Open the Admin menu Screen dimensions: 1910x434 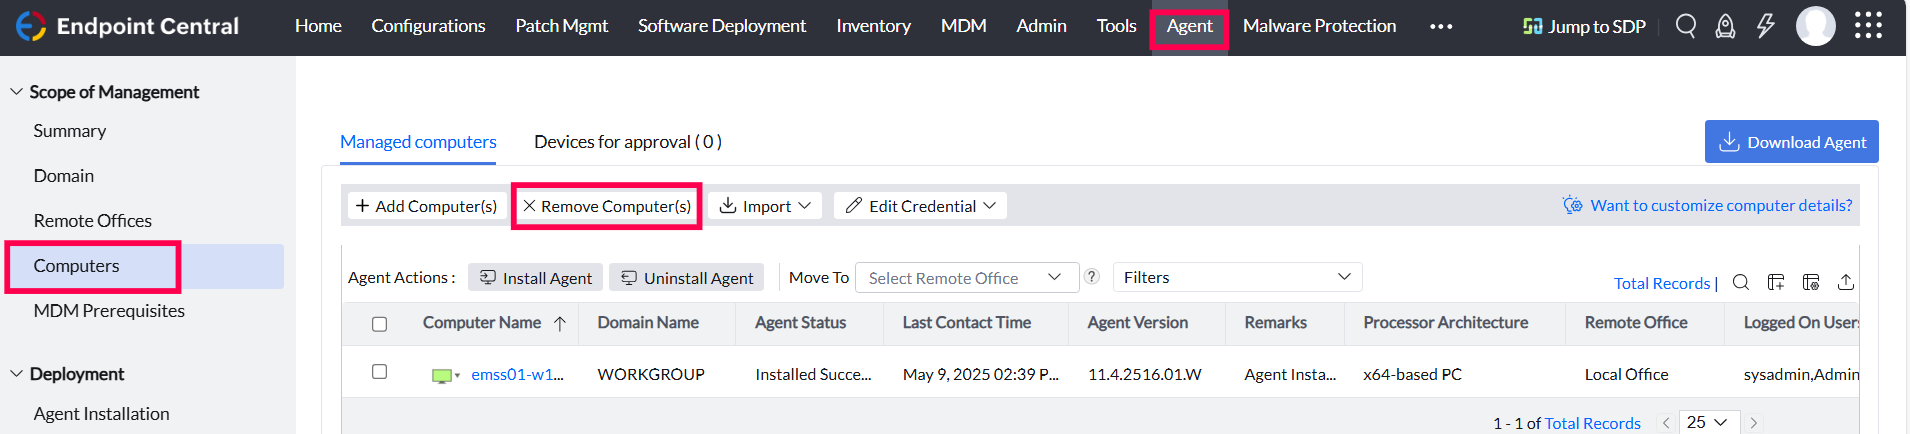(1041, 26)
